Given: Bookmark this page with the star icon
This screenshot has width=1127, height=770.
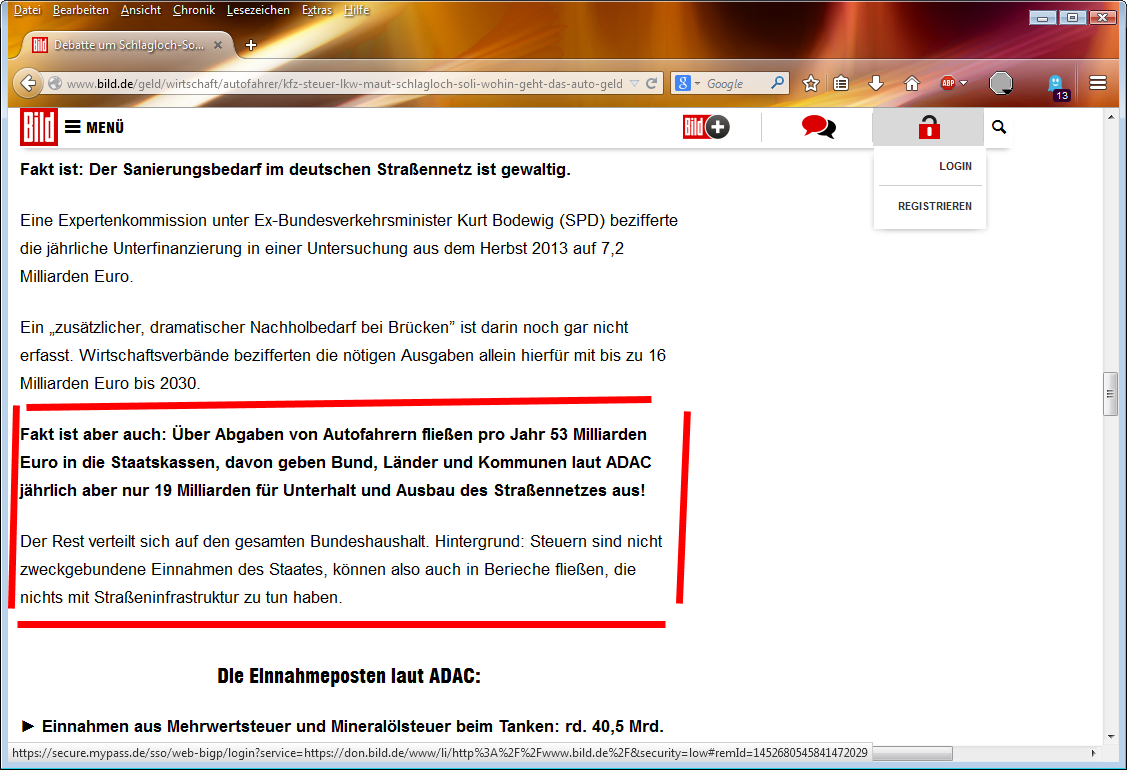Looking at the screenshot, I should pos(811,84).
